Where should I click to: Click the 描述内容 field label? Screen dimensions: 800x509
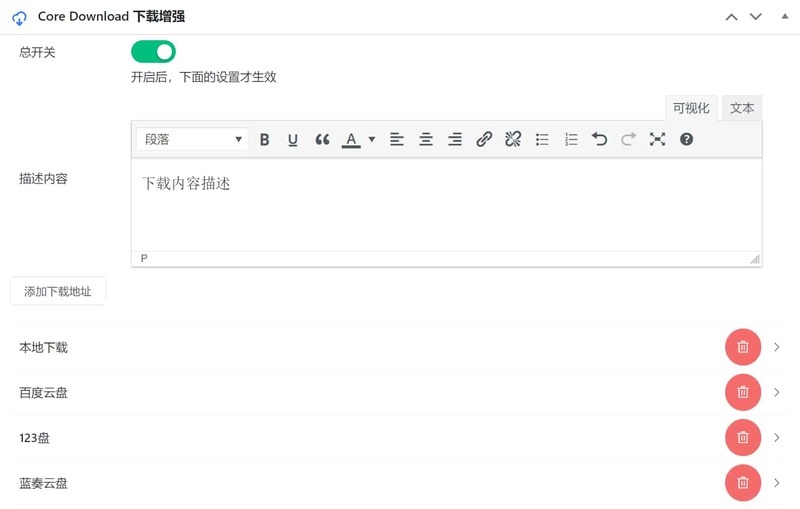point(43,179)
